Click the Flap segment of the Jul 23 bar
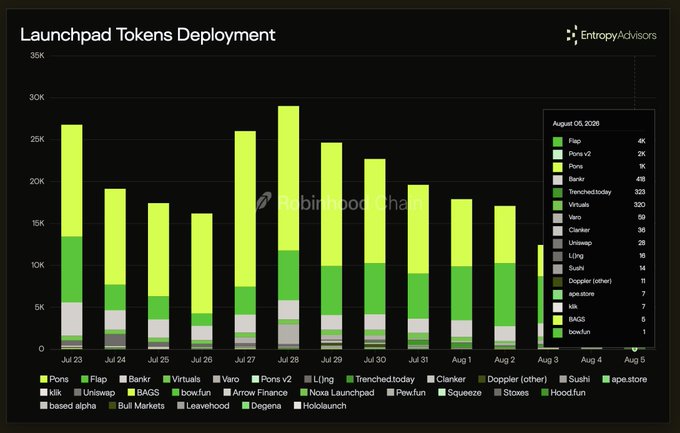 point(72,269)
